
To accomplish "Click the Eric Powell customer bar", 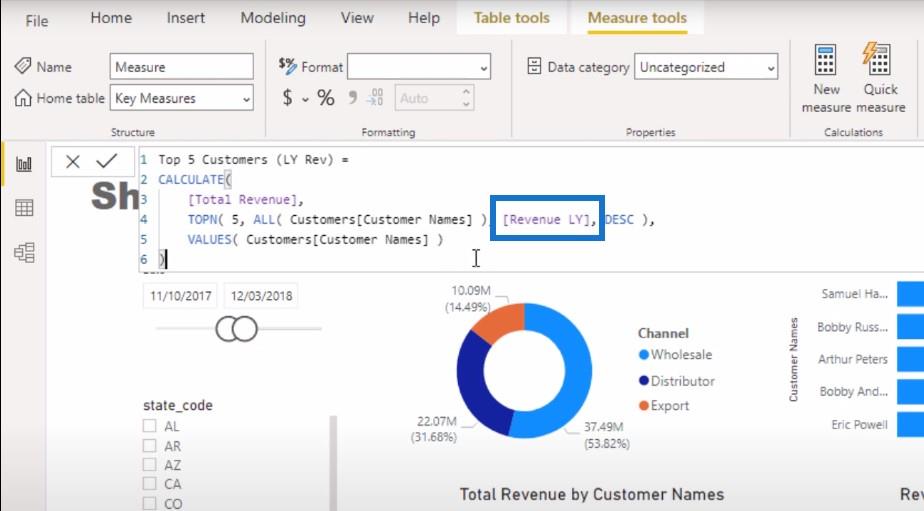I will [910, 424].
